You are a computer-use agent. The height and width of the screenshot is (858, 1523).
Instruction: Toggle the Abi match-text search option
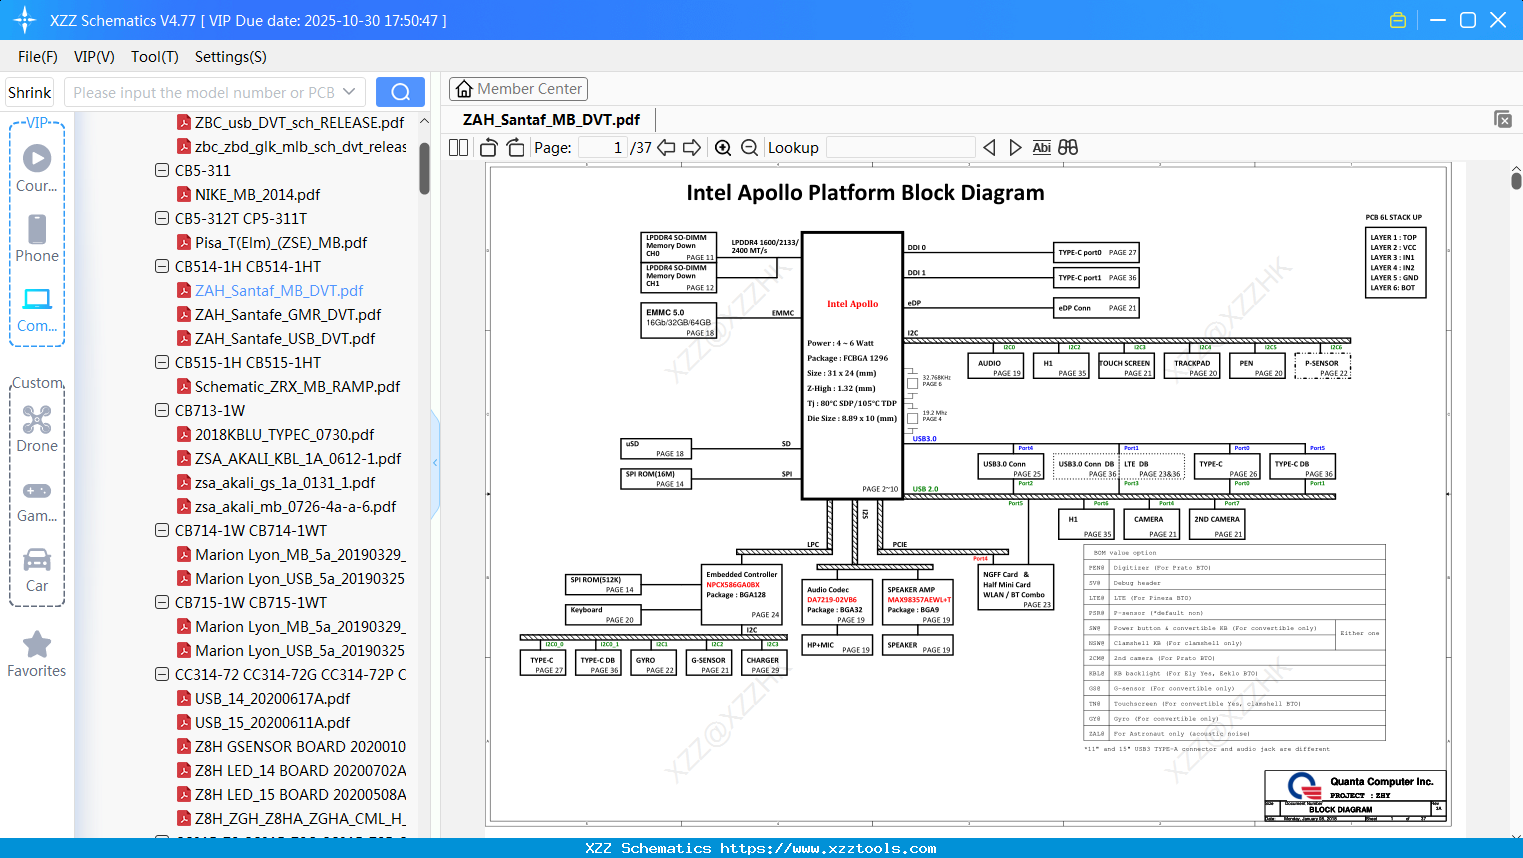1041,148
